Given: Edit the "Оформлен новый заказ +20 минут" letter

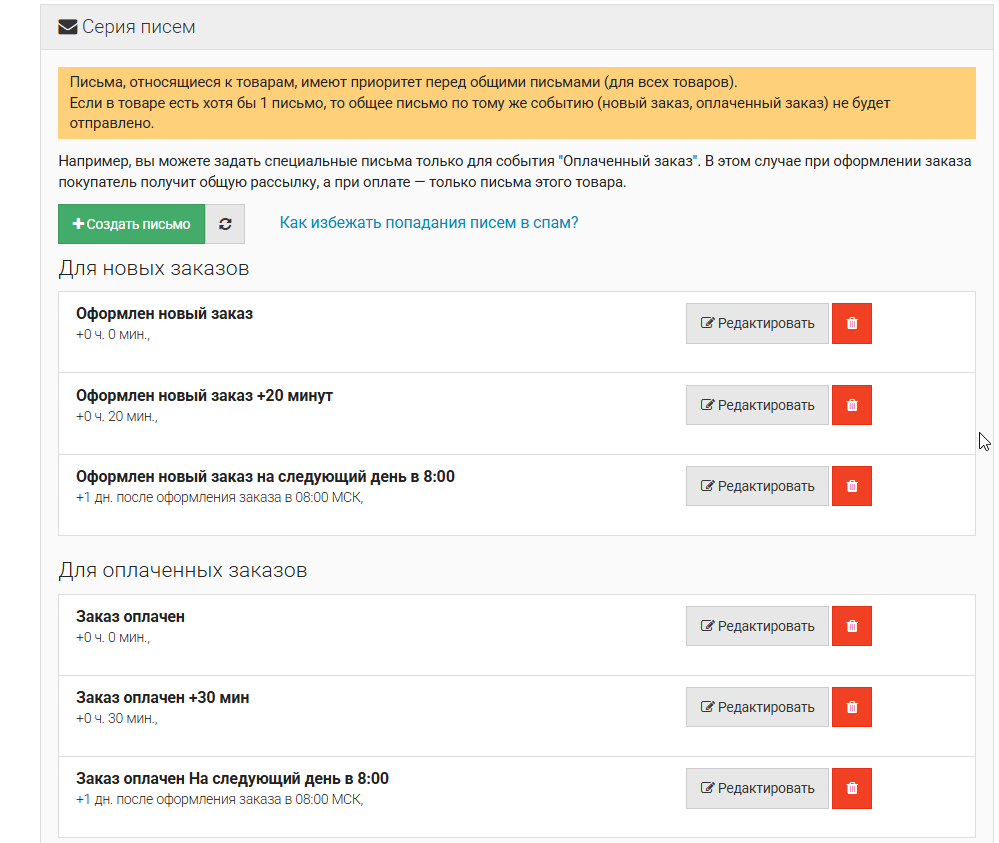Looking at the screenshot, I should (x=757, y=405).
